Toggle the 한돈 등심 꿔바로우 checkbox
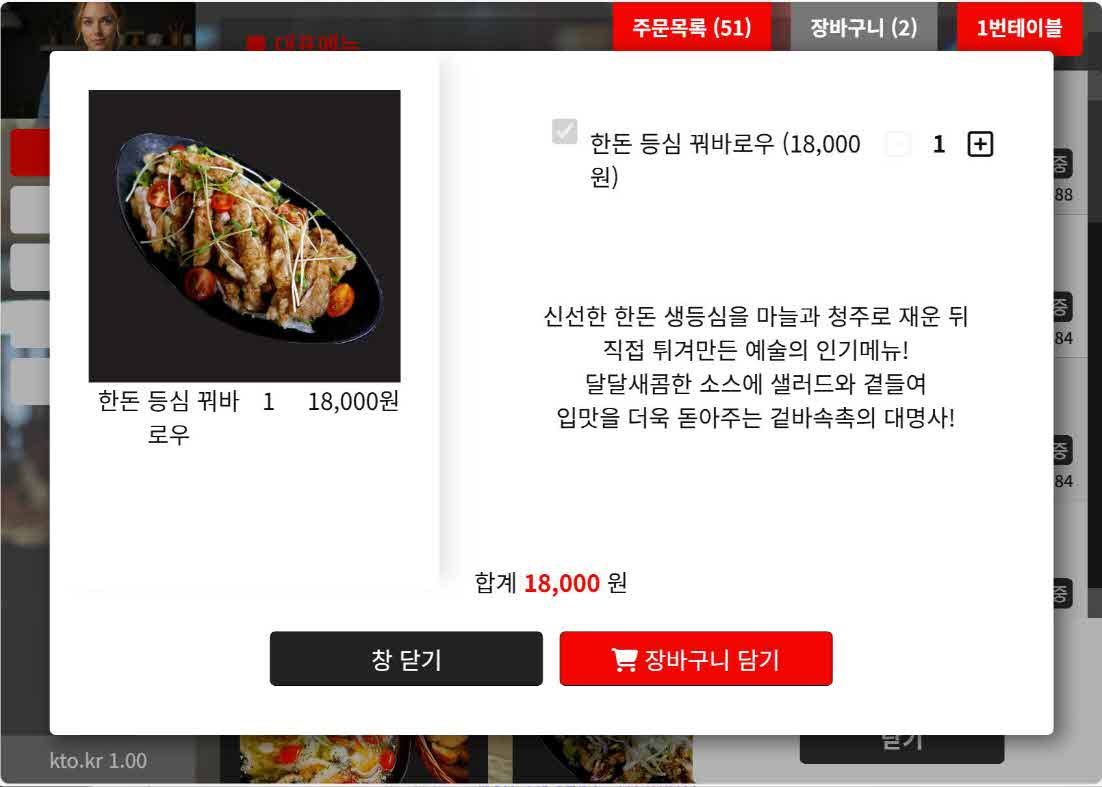The width and height of the screenshot is (1102, 787). point(564,131)
